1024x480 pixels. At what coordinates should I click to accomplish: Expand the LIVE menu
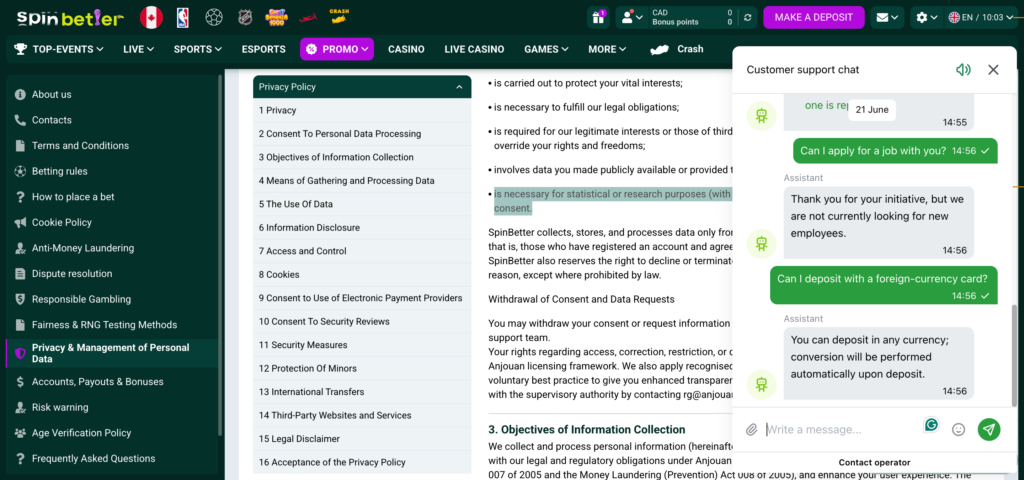[138, 49]
